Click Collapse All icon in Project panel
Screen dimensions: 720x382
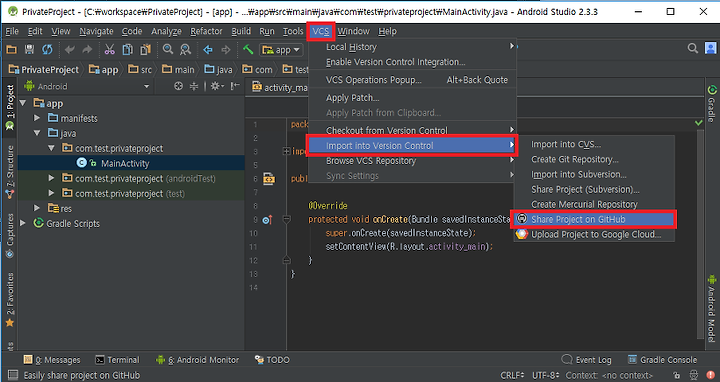(194, 86)
